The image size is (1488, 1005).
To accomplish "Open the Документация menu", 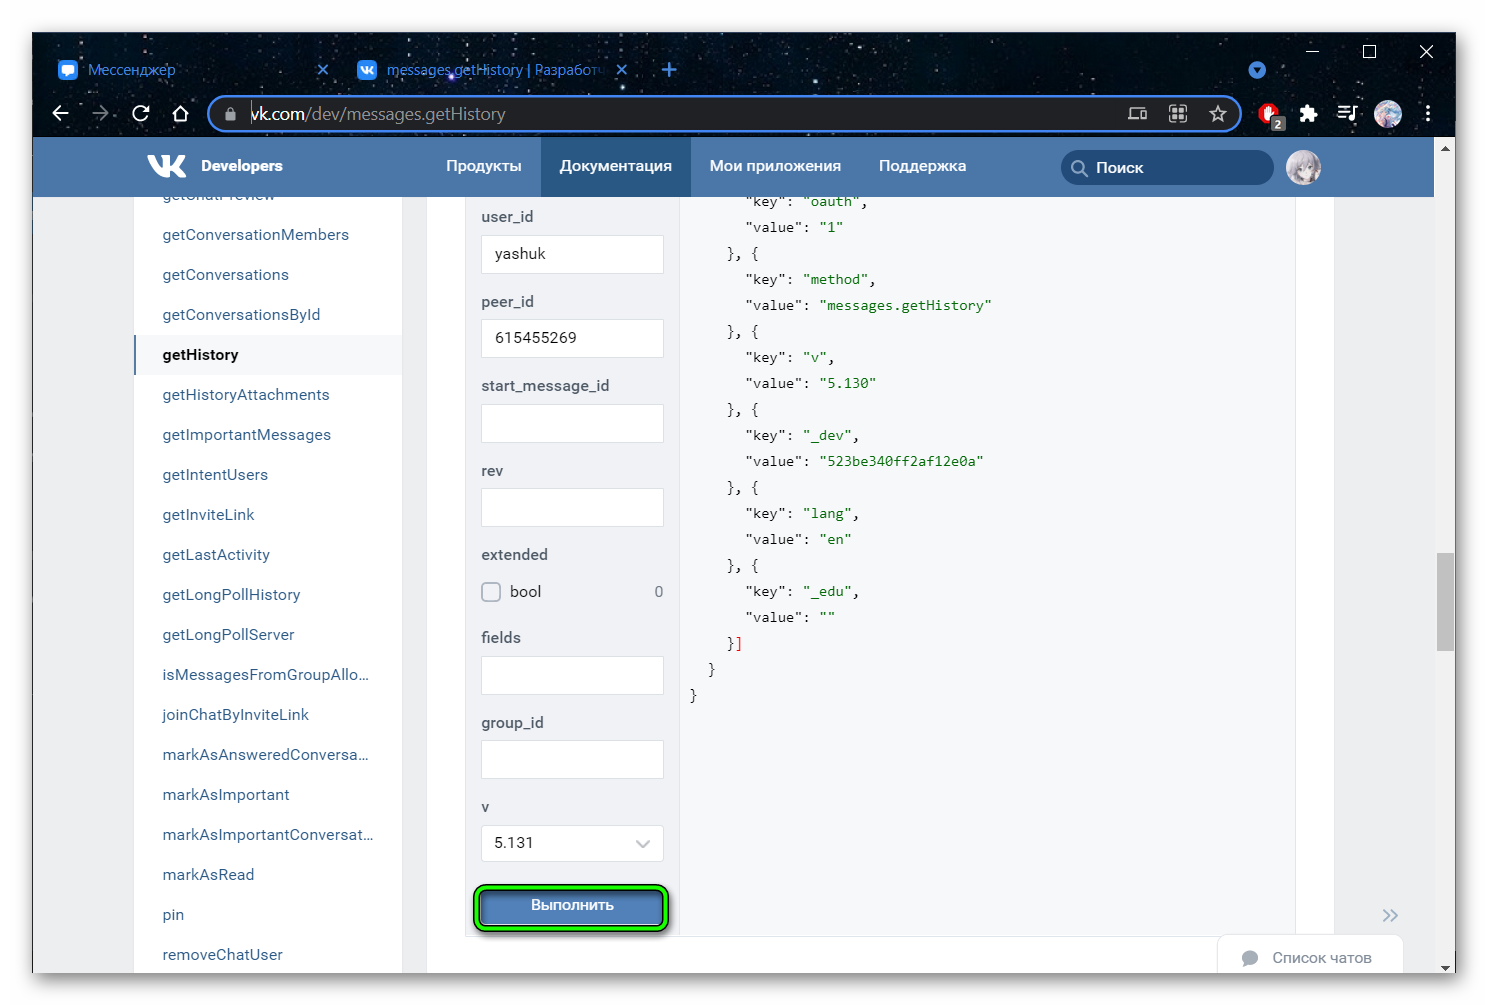I will (x=616, y=166).
